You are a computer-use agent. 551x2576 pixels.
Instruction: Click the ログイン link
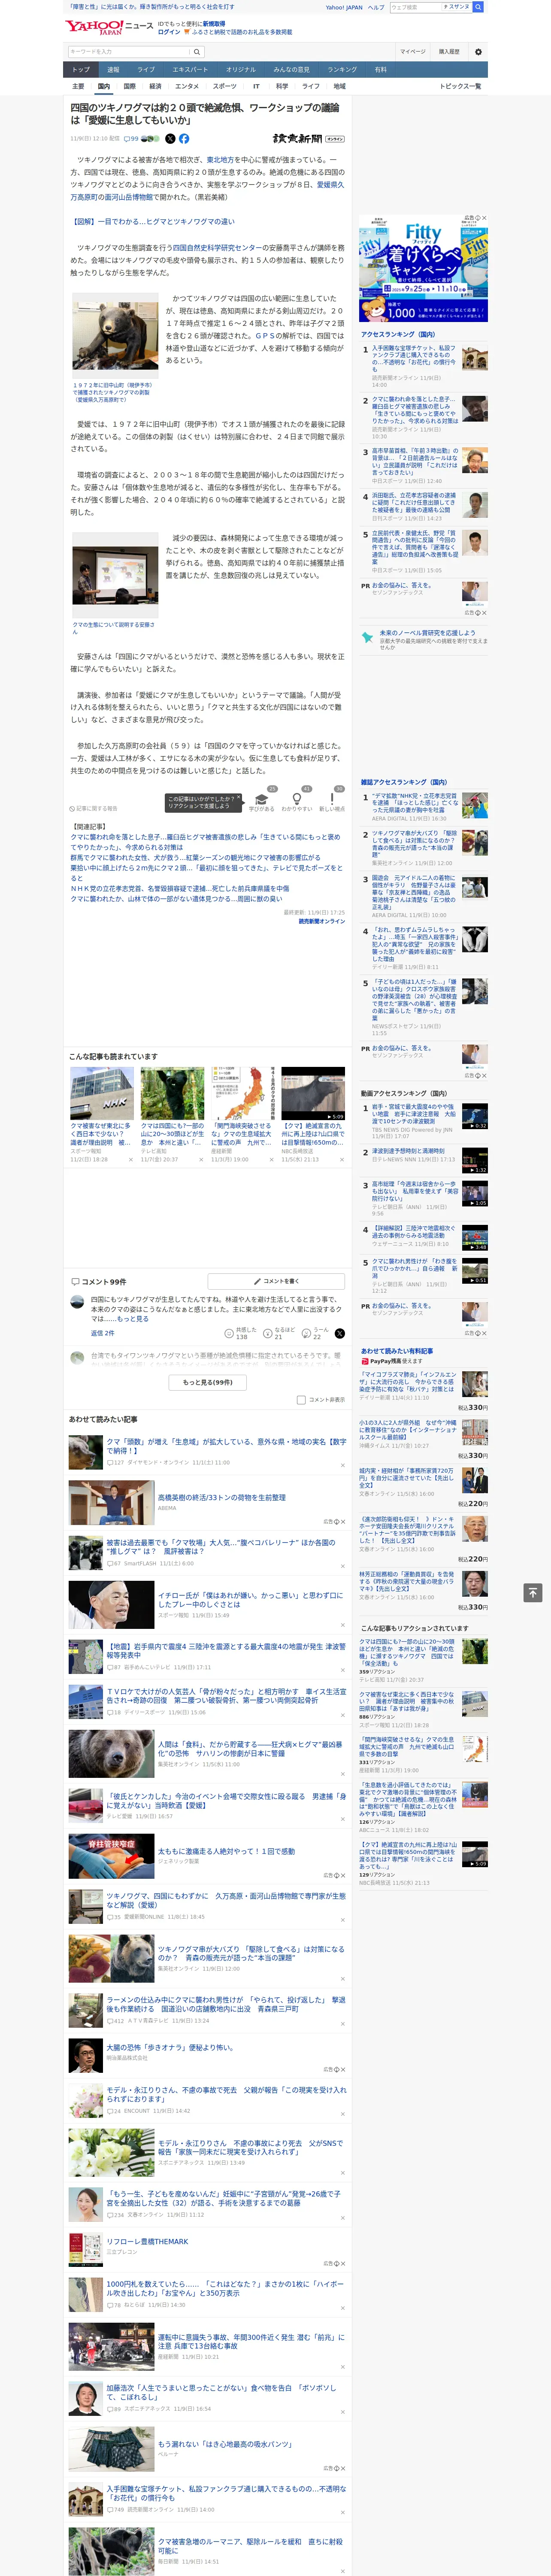tap(169, 32)
